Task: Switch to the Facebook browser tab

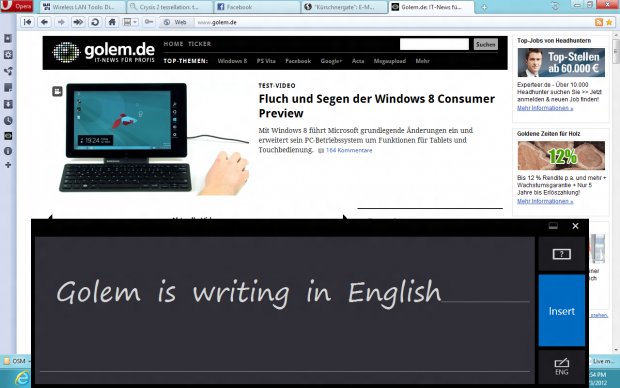Action: point(257,7)
